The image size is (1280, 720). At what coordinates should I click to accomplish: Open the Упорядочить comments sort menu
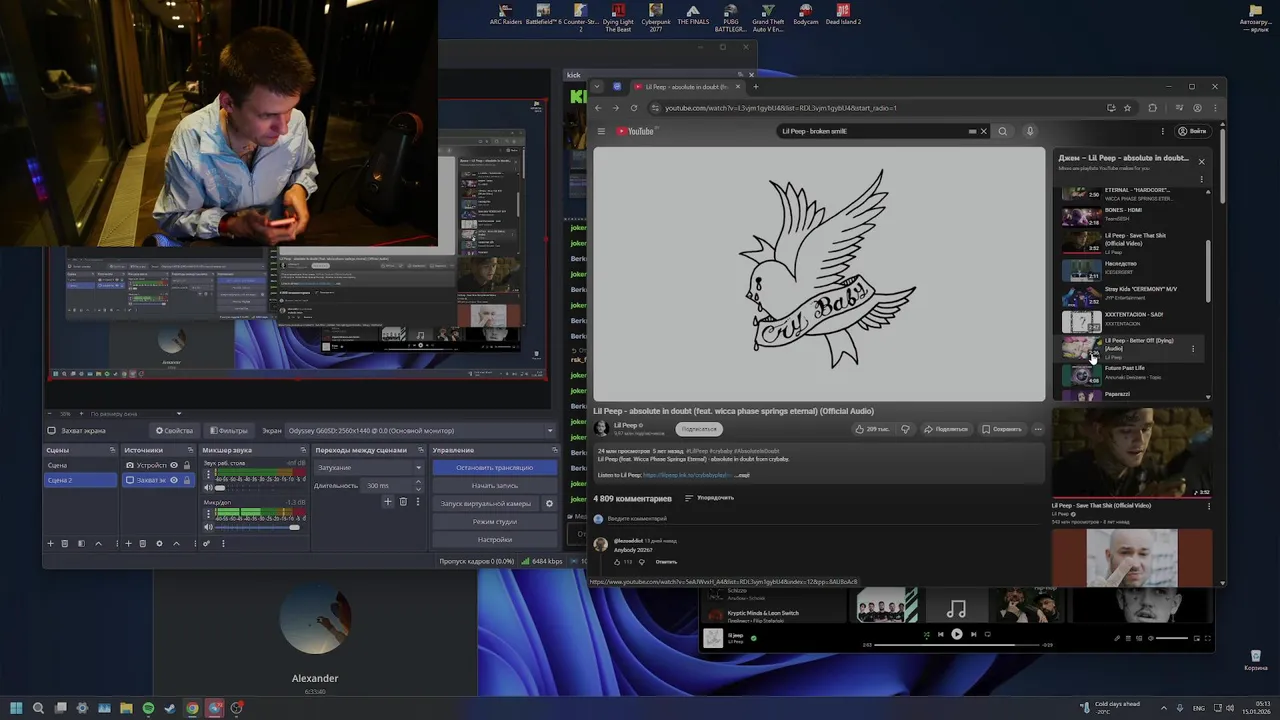[709, 498]
